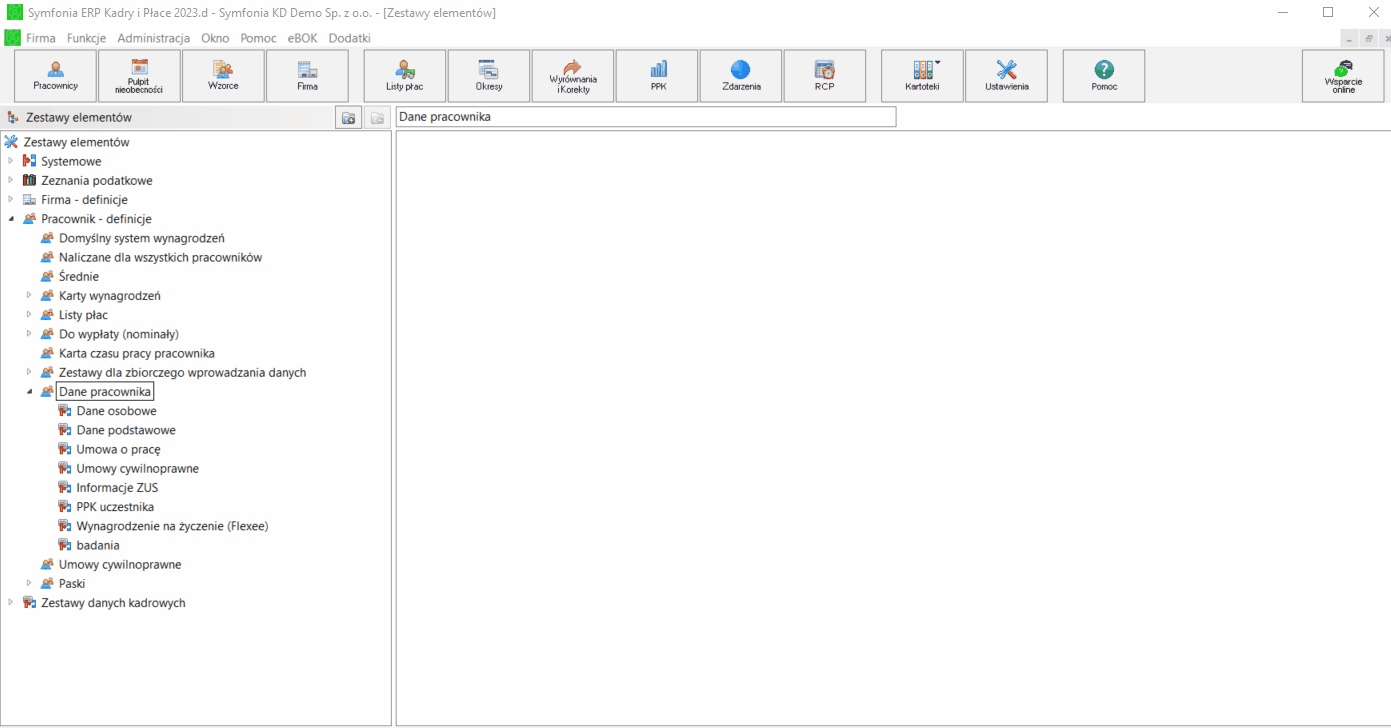Collapse the Pracownik - definicje node

(11, 219)
